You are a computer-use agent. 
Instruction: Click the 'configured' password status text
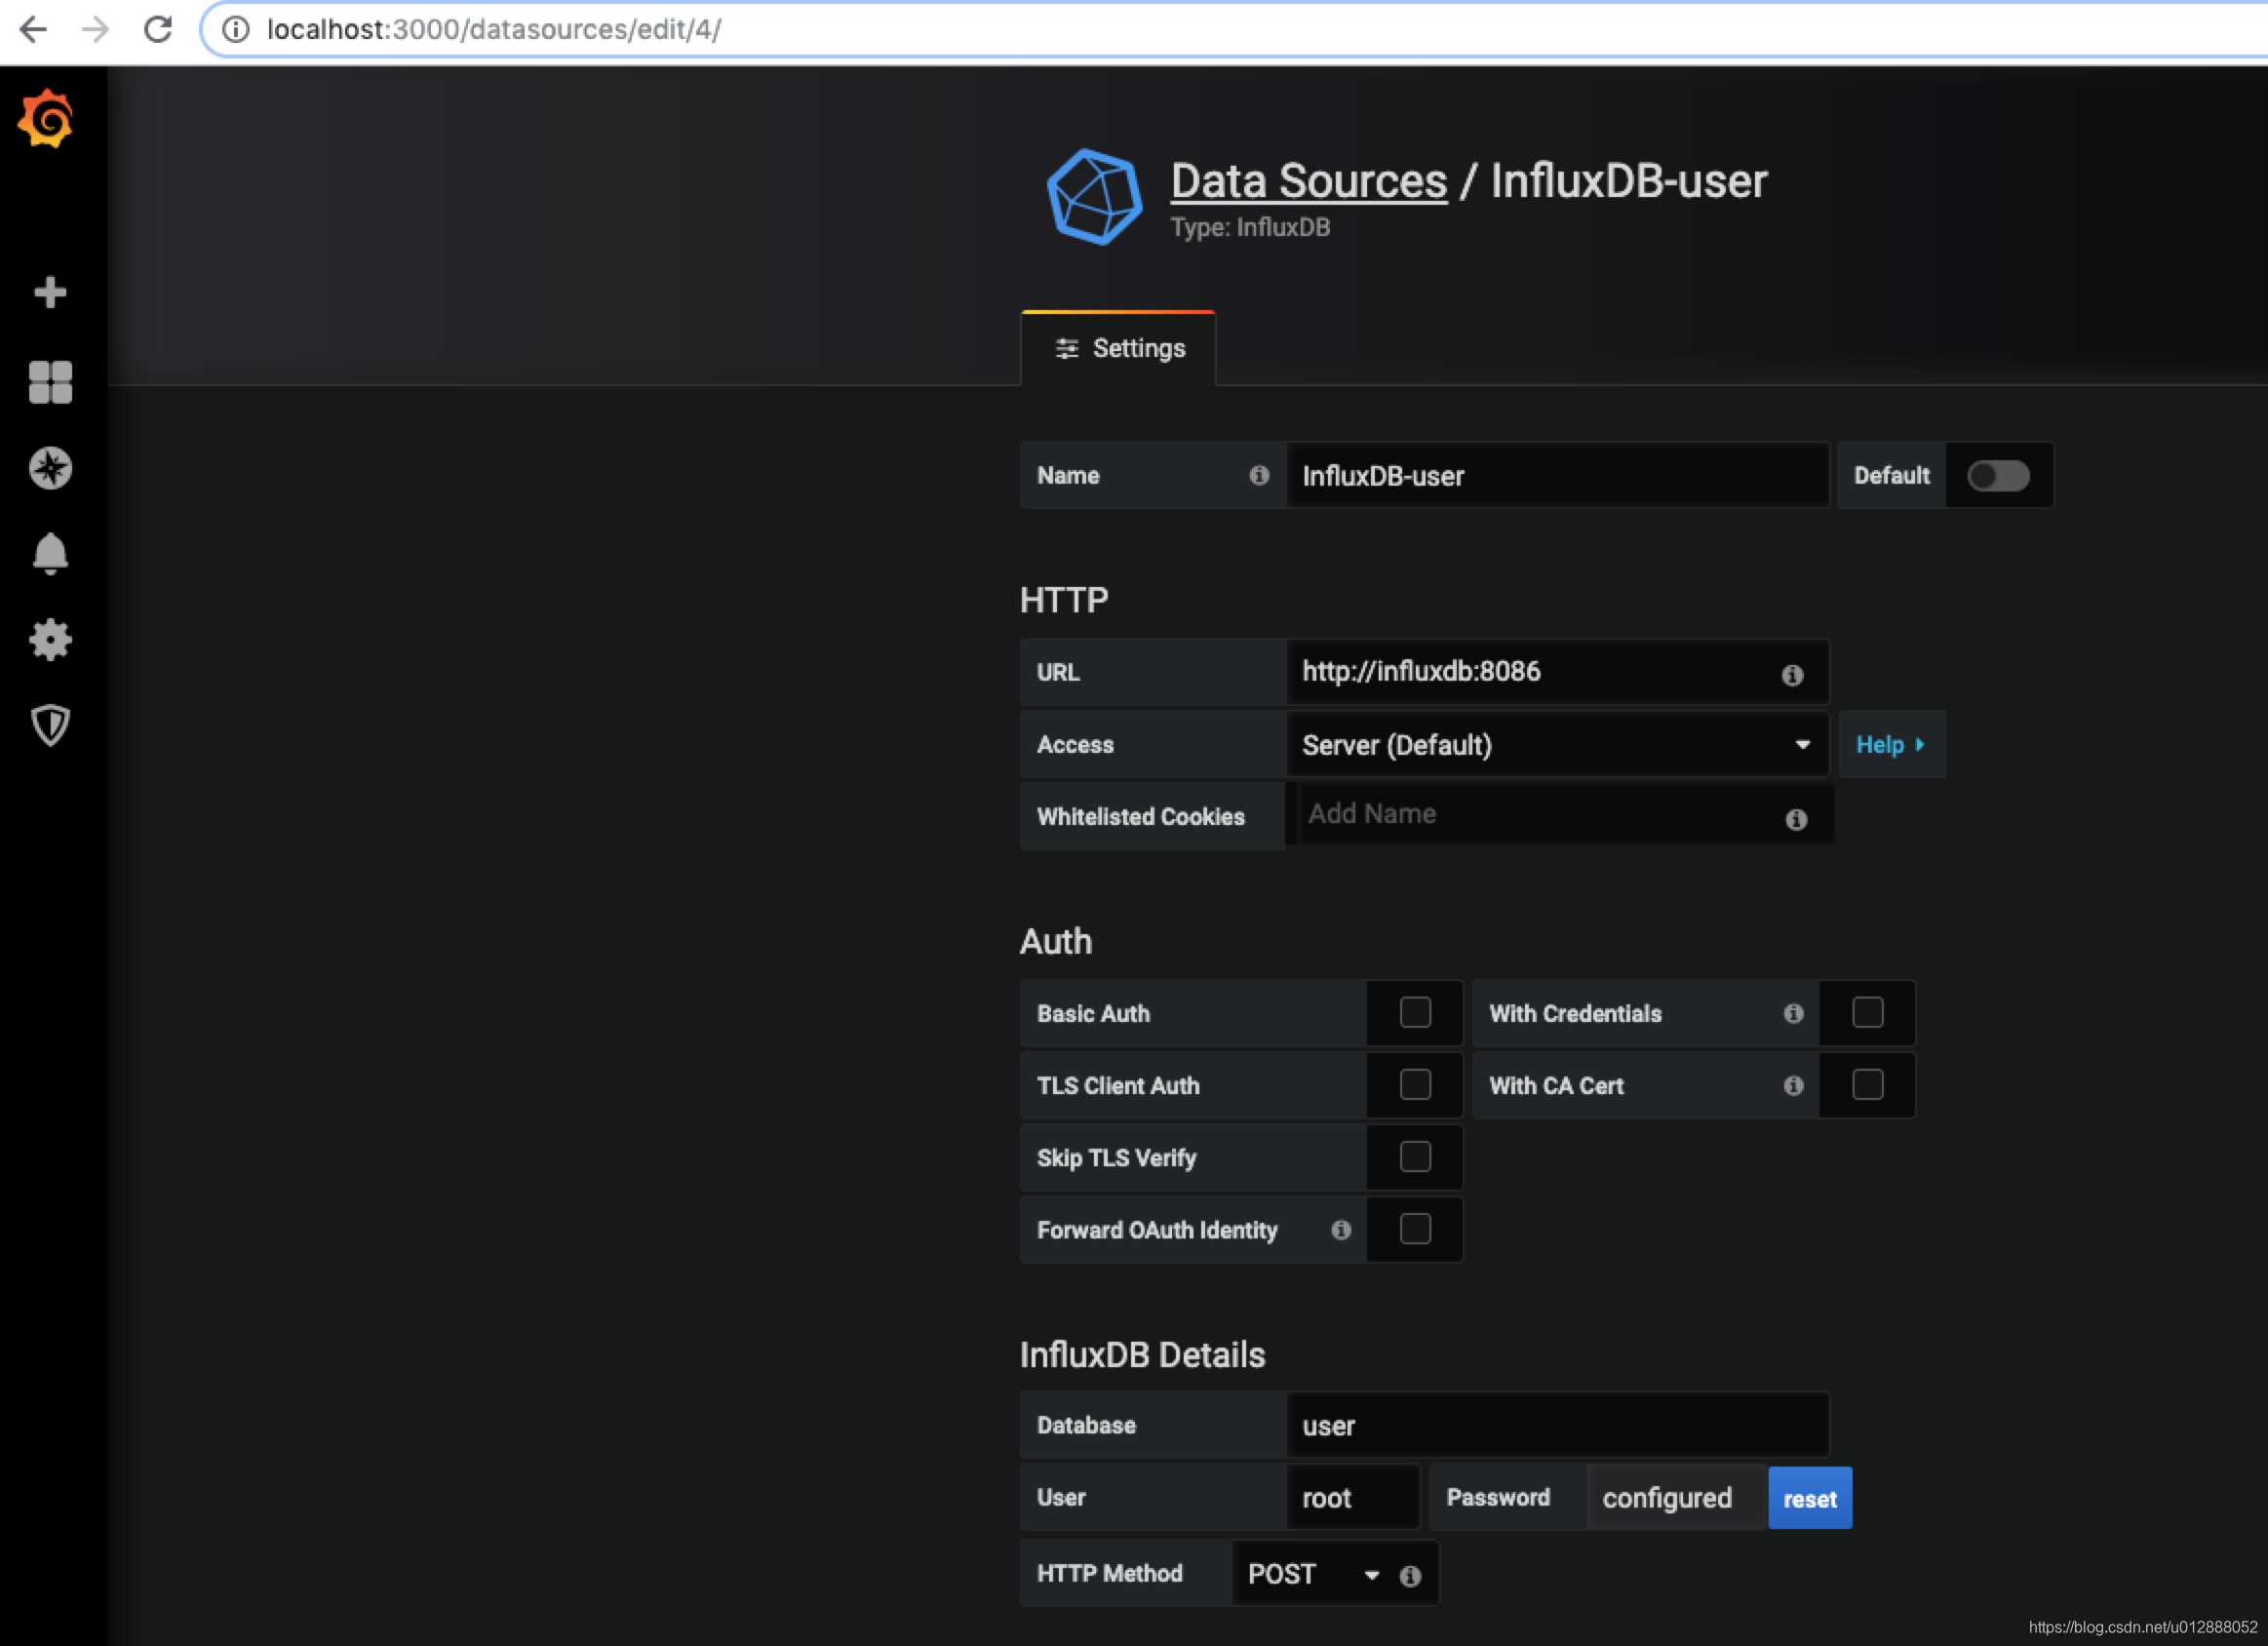pyautogui.click(x=1667, y=1498)
